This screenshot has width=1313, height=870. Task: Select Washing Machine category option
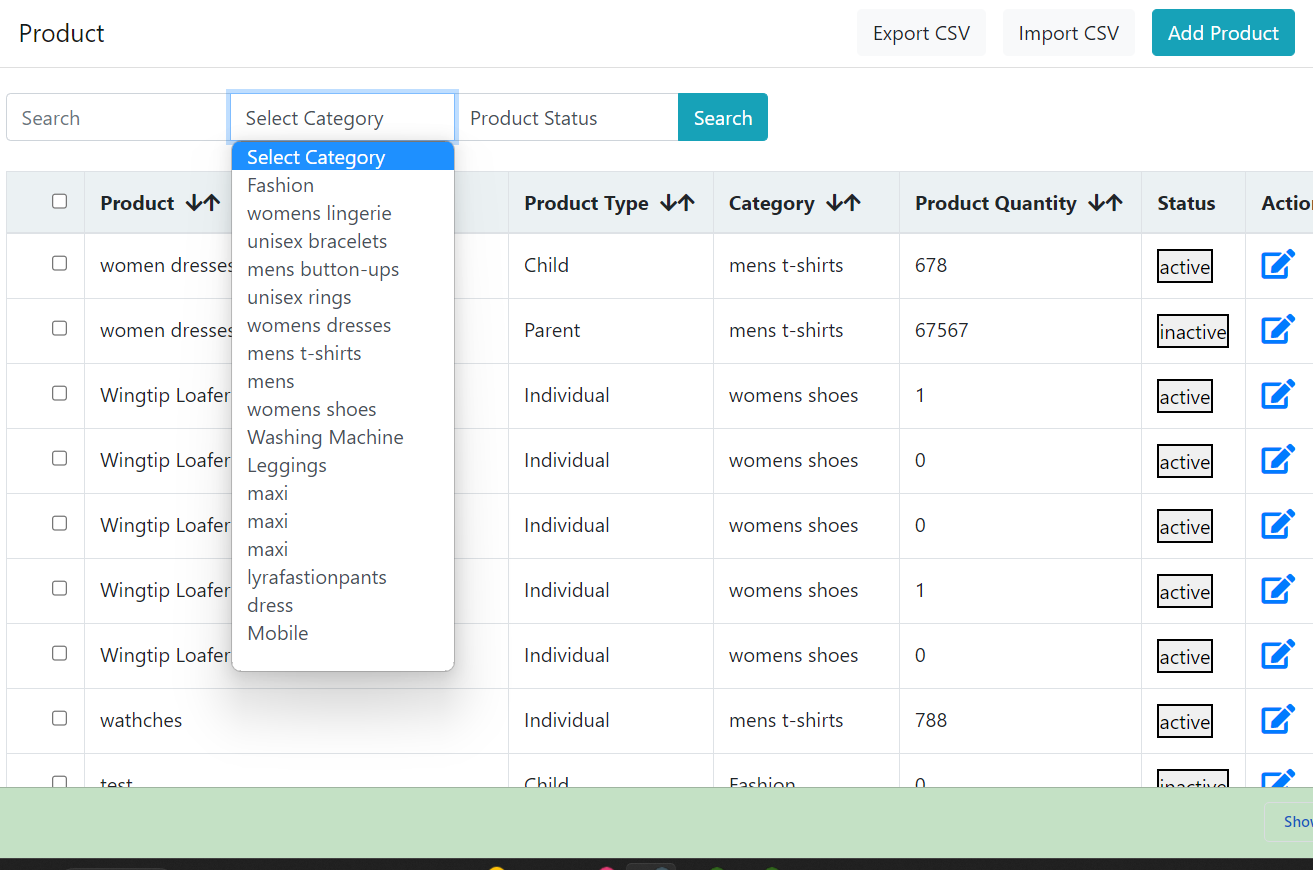[343, 437]
